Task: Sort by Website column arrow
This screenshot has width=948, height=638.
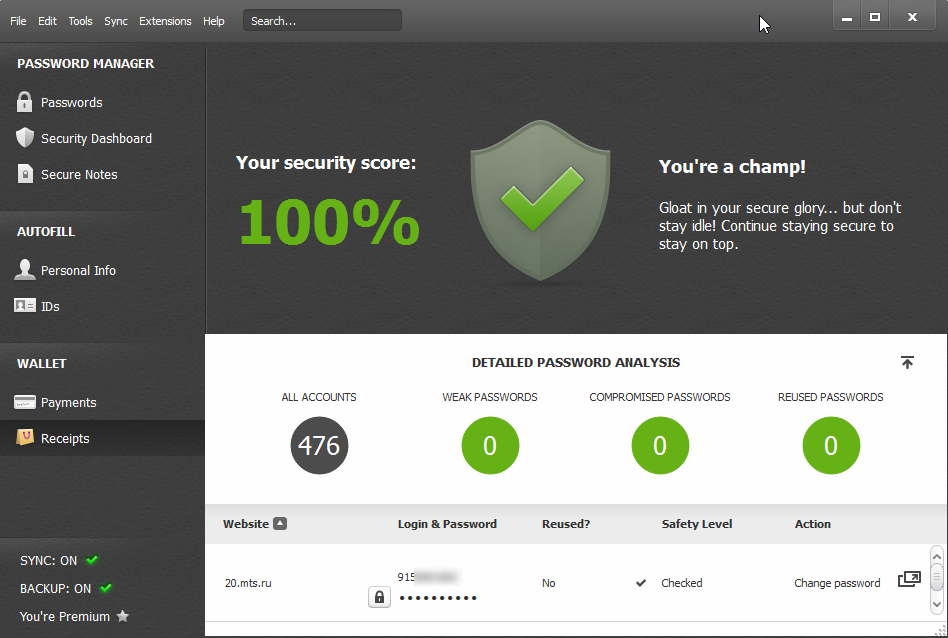Action: [x=280, y=523]
